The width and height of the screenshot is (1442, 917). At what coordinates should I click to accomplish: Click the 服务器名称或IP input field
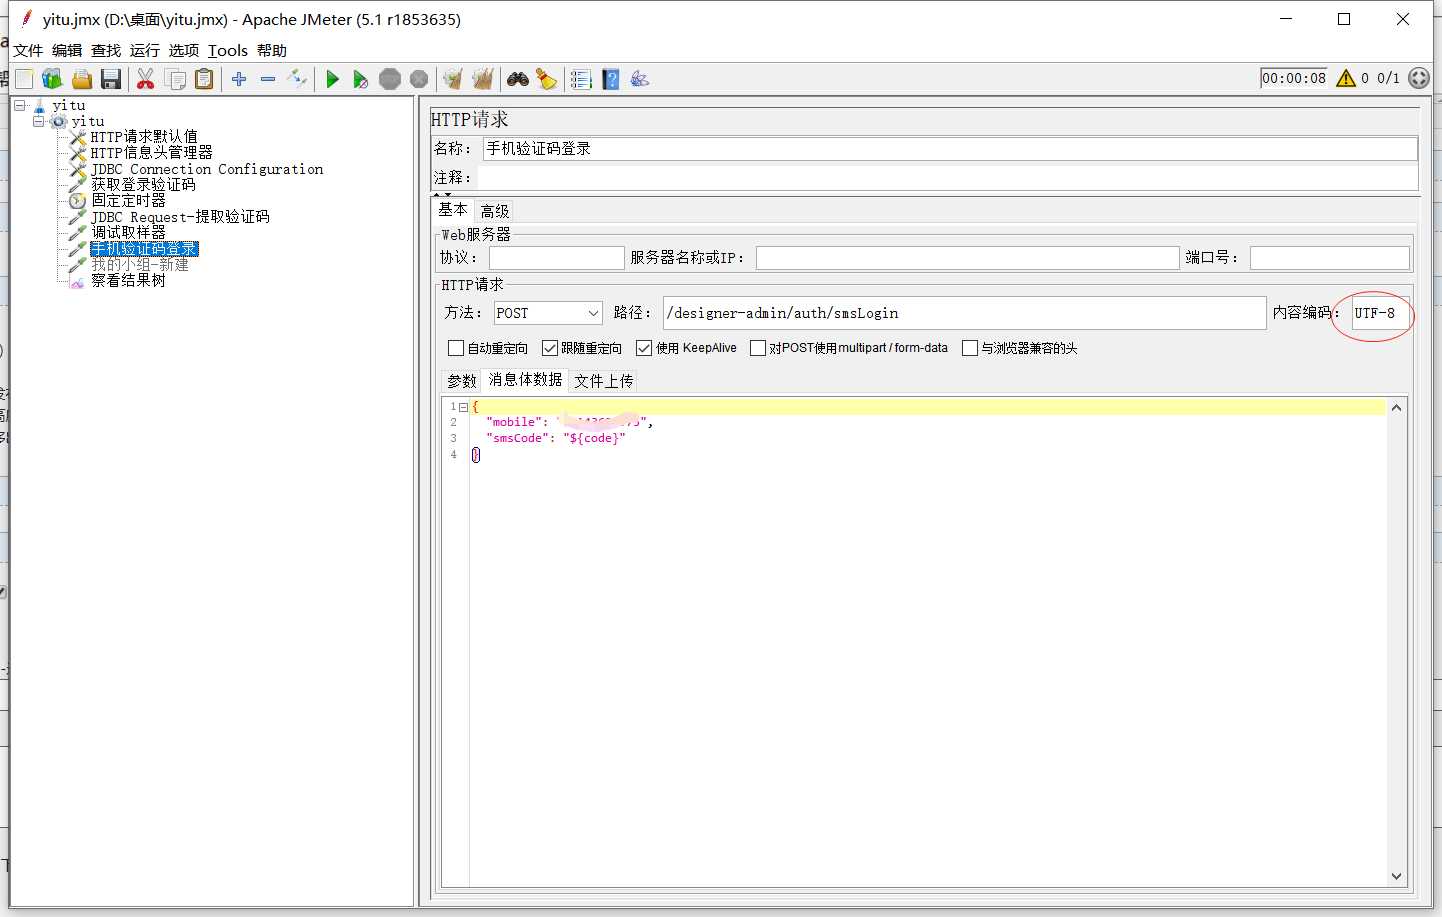coord(967,258)
